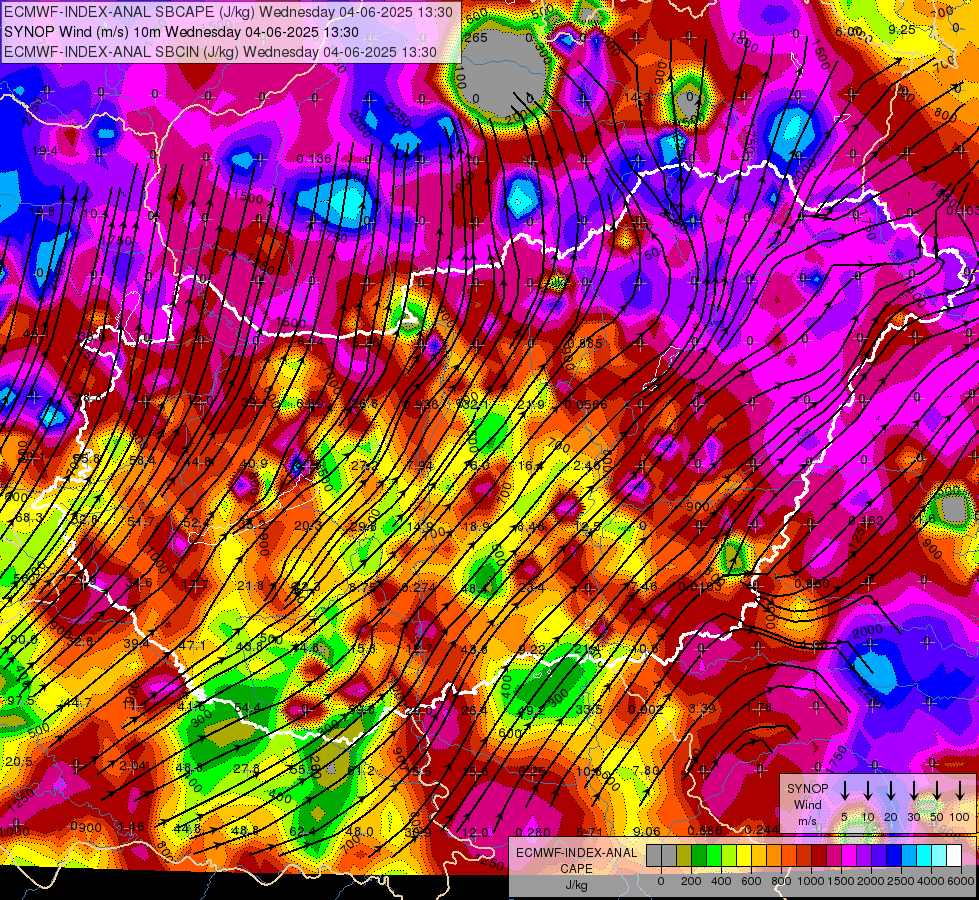The image size is (979, 900).
Task: Click the map value '56.4'
Action: click(x=142, y=461)
